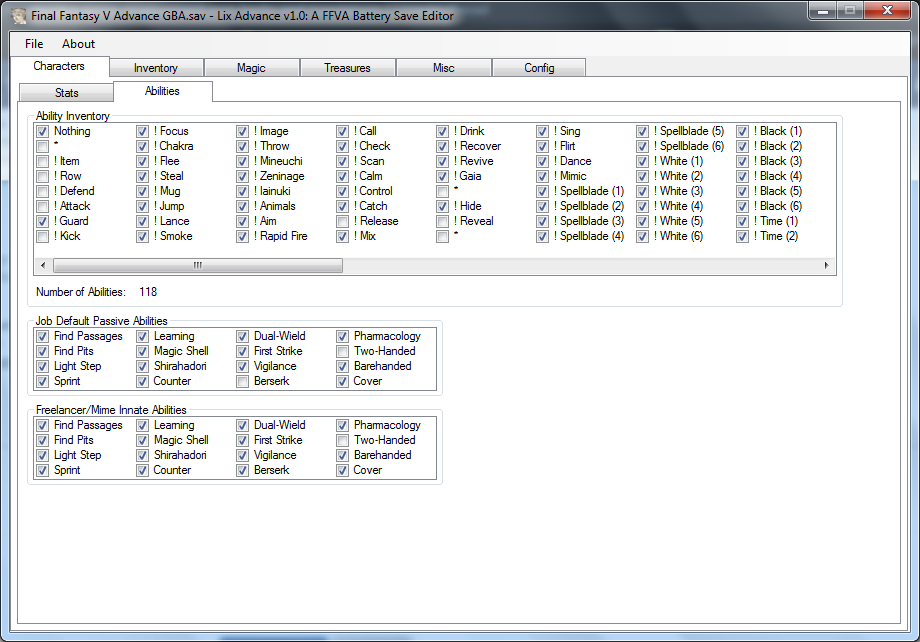
Task: Toggle the !Dance checkbox
Action: 543,161
